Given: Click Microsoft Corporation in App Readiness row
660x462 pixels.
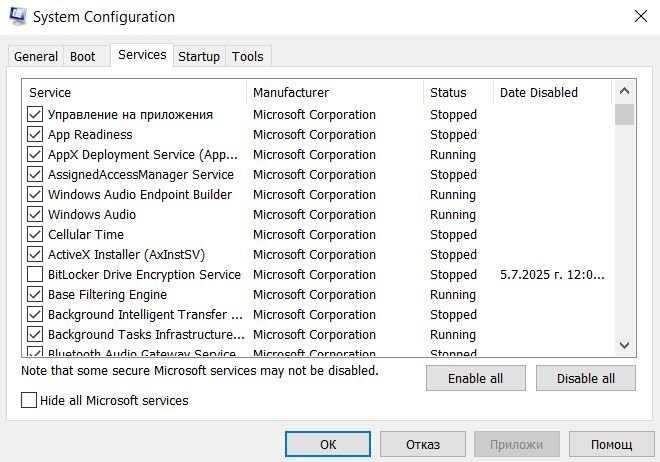Looking at the screenshot, I should 314,135.
